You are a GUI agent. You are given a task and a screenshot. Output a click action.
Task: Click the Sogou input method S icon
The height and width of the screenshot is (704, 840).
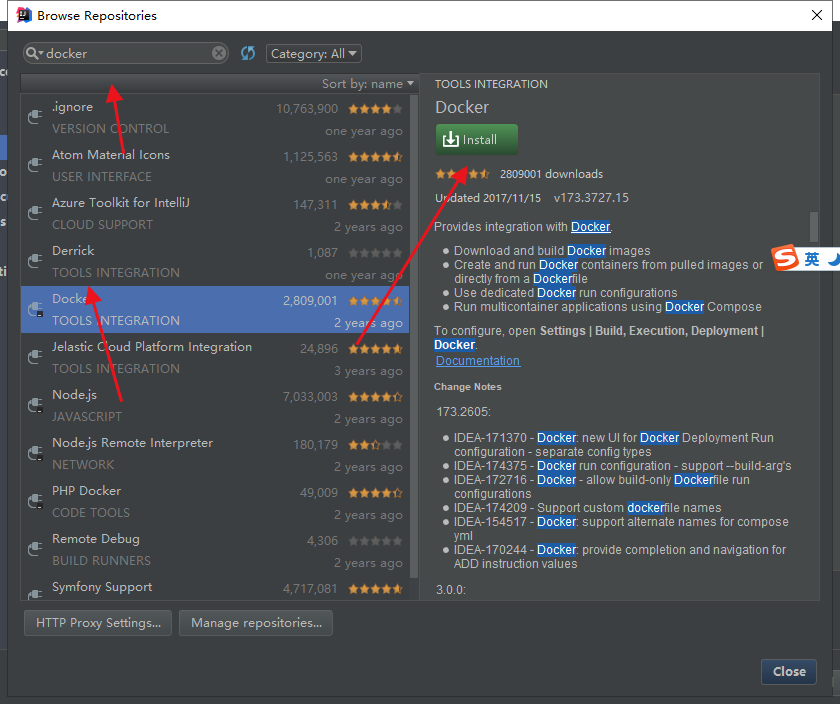(x=785, y=258)
